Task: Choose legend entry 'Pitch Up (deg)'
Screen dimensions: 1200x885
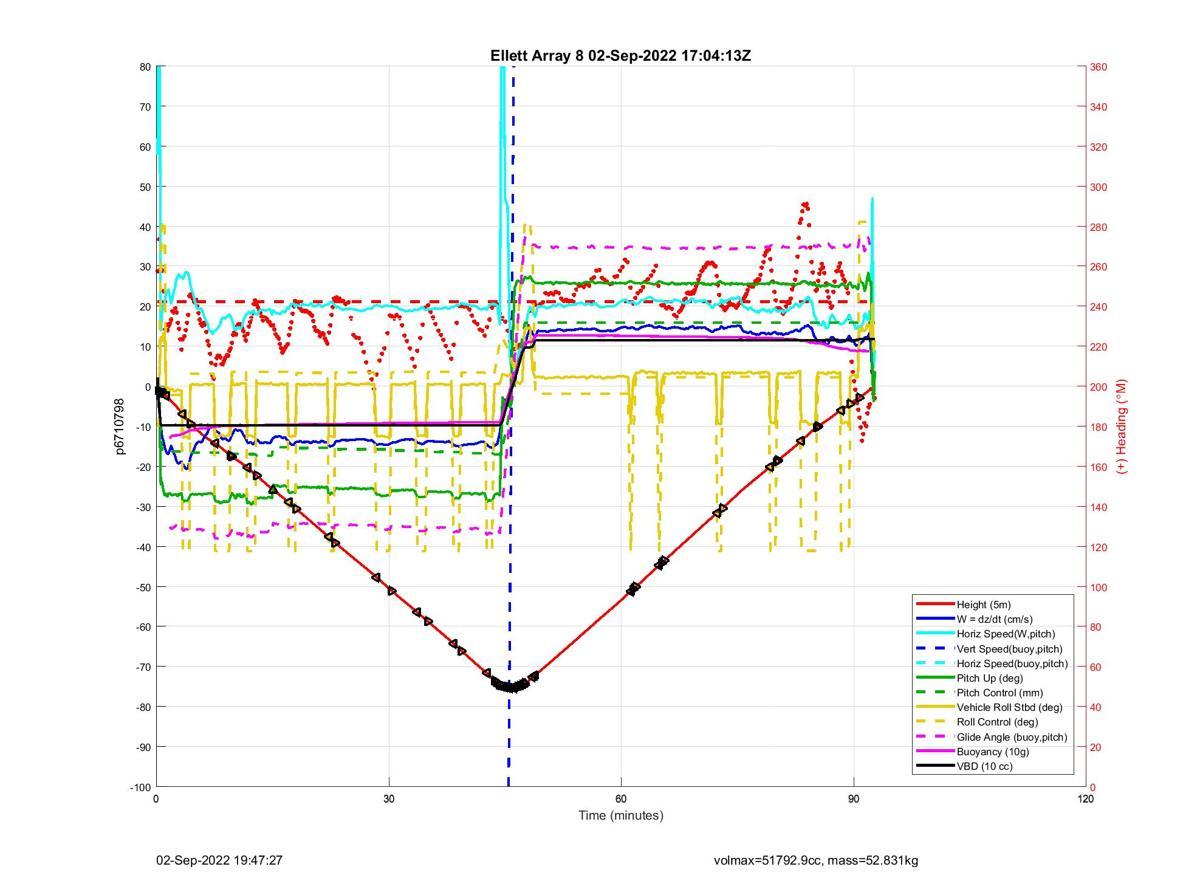Action: pos(990,678)
